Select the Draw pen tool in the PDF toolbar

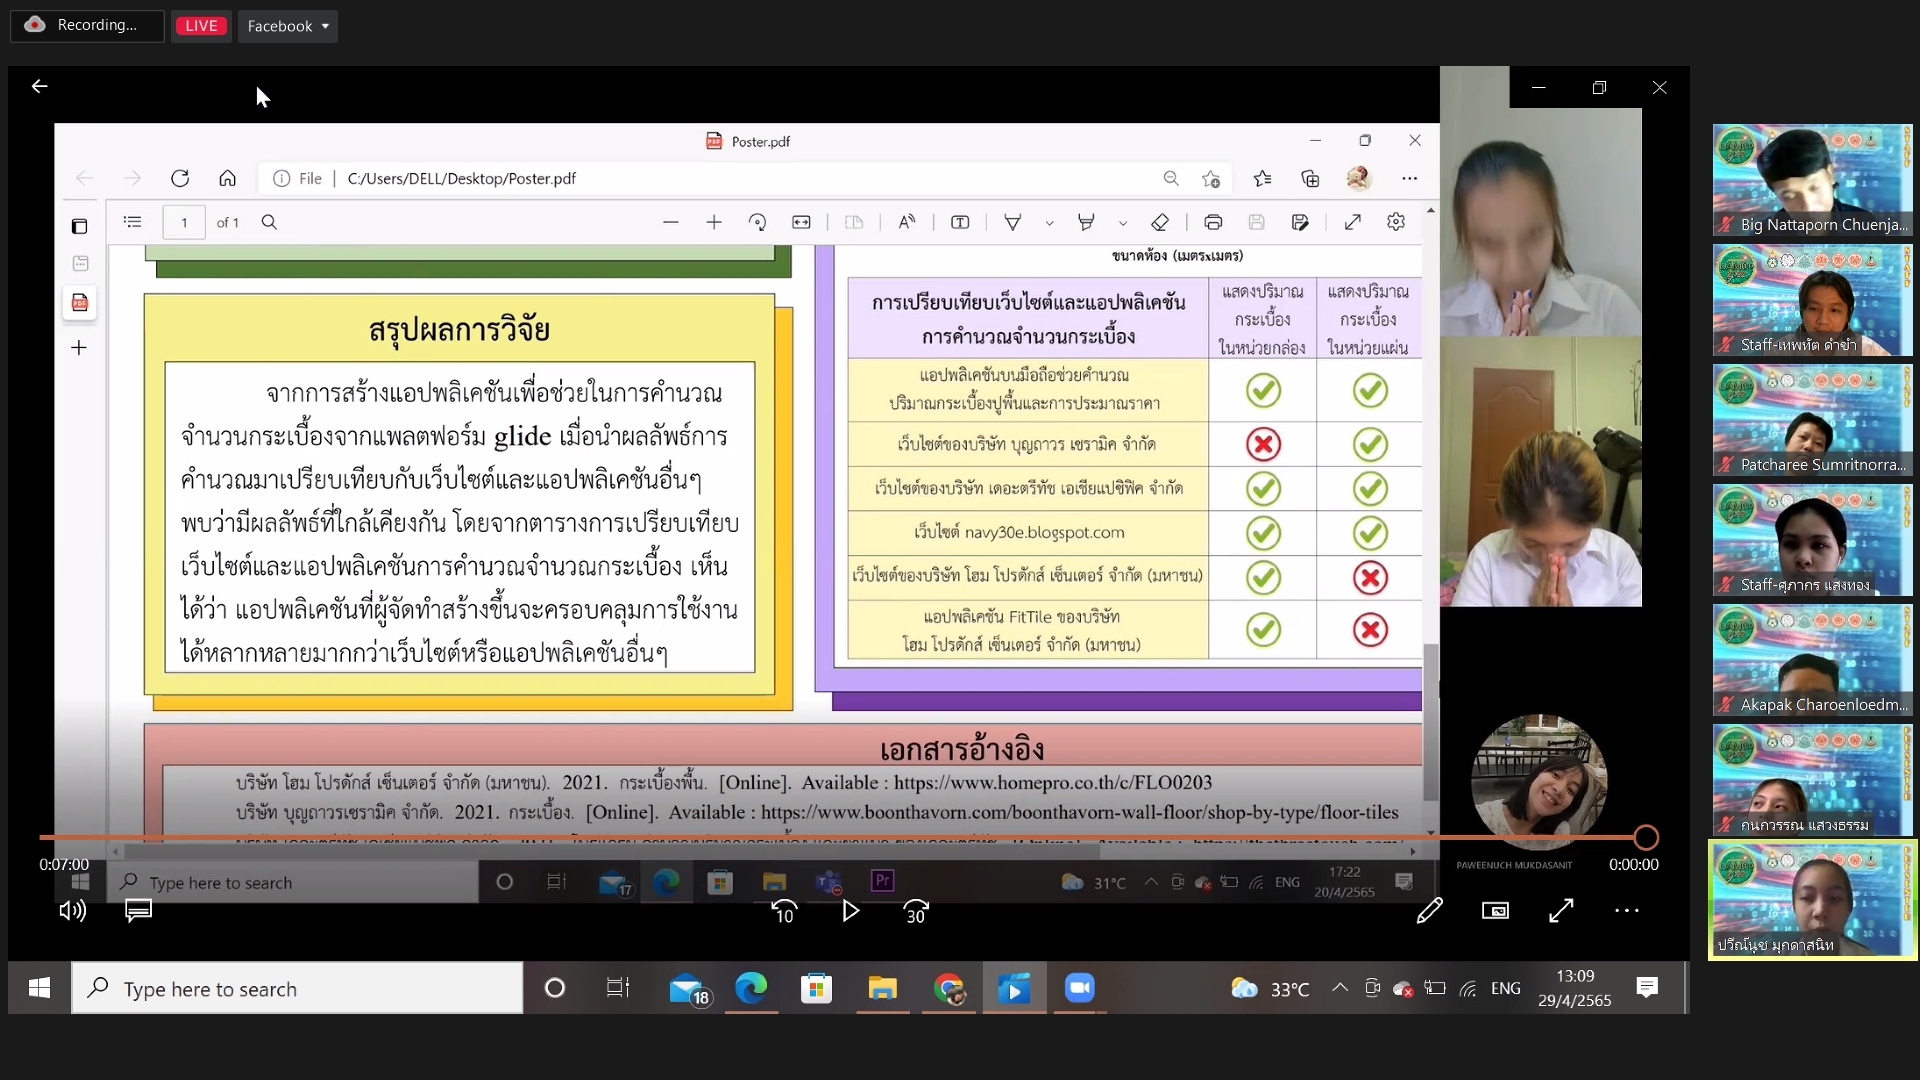1013,222
